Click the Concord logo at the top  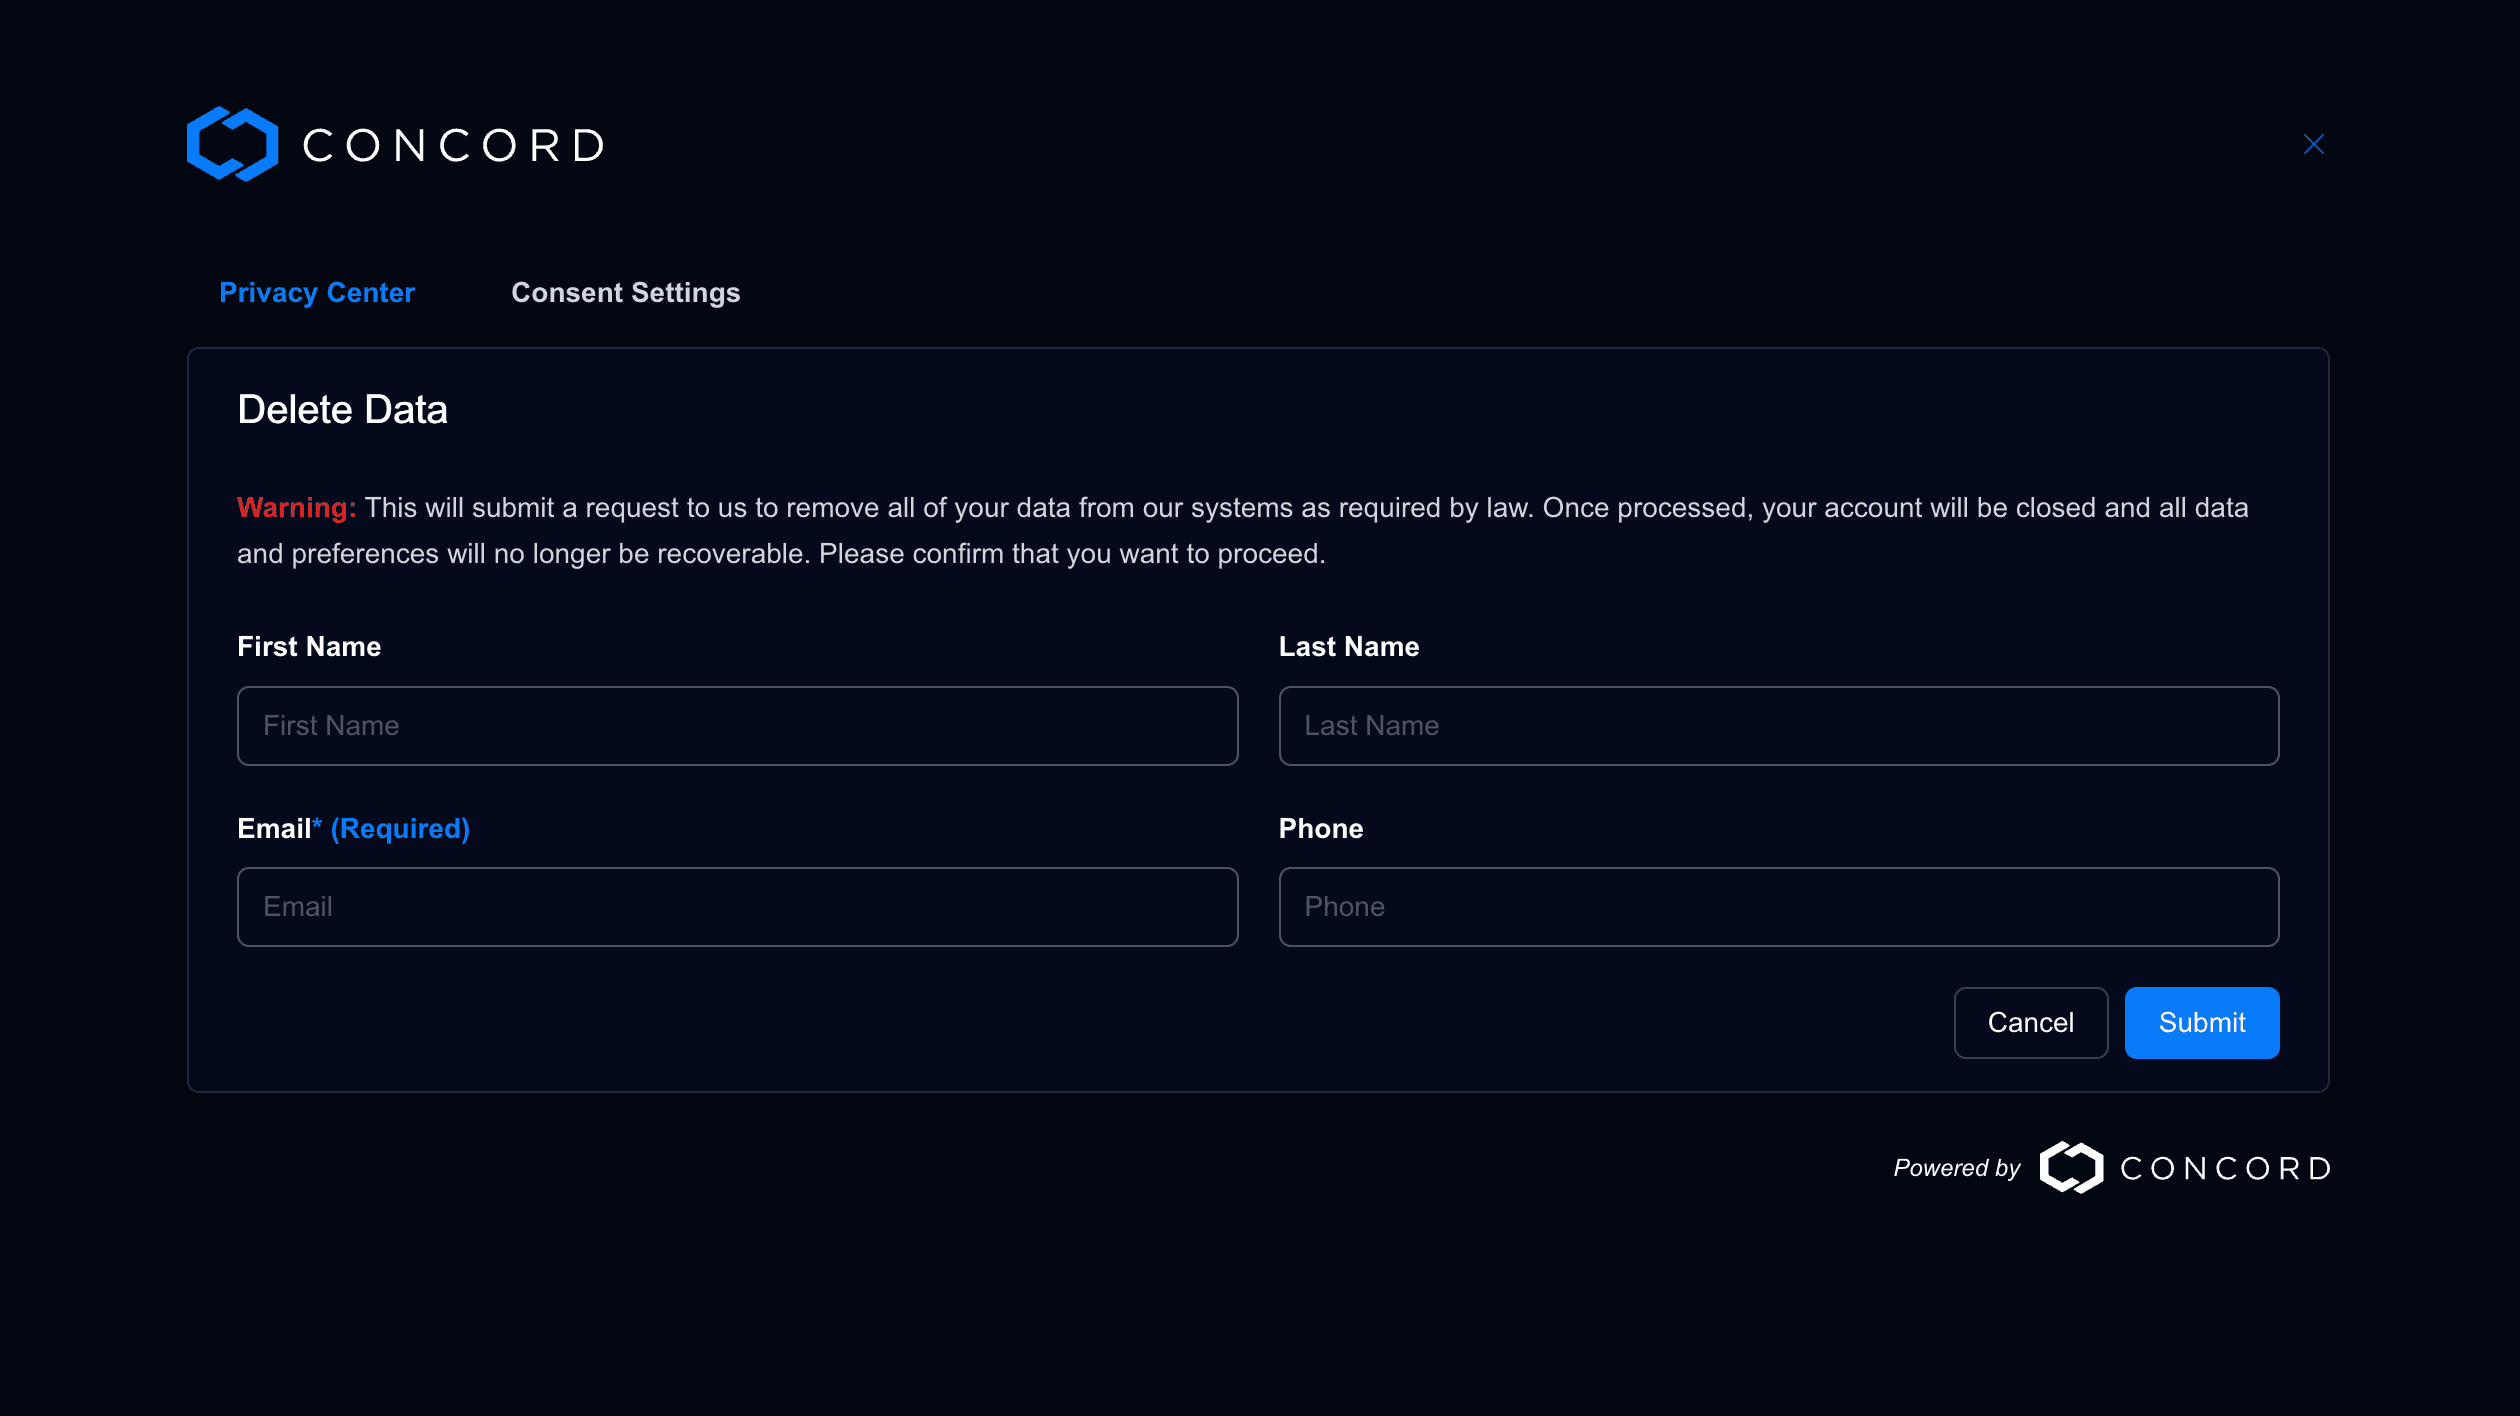395,143
